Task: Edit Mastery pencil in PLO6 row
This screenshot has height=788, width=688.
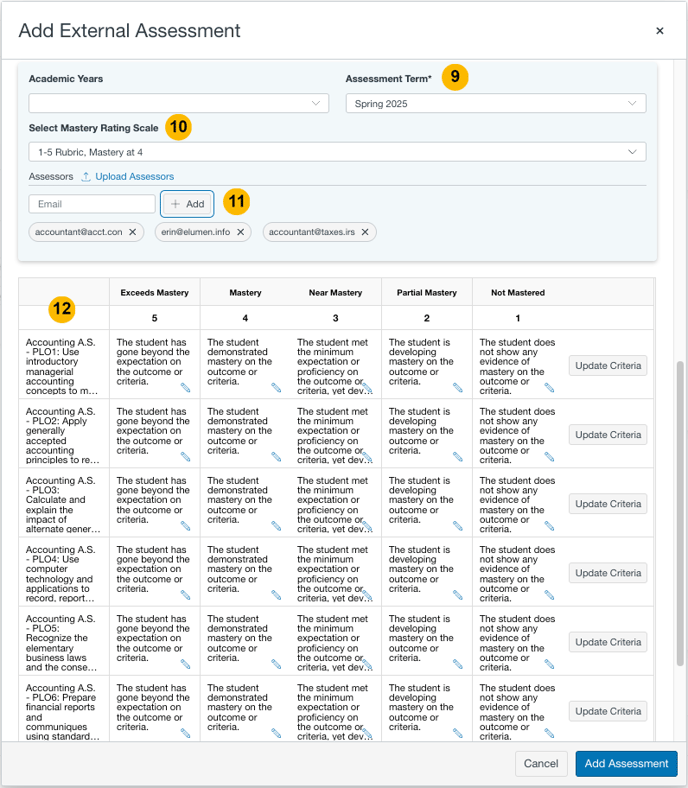Action: pyautogui.click(x=276, y=734)
